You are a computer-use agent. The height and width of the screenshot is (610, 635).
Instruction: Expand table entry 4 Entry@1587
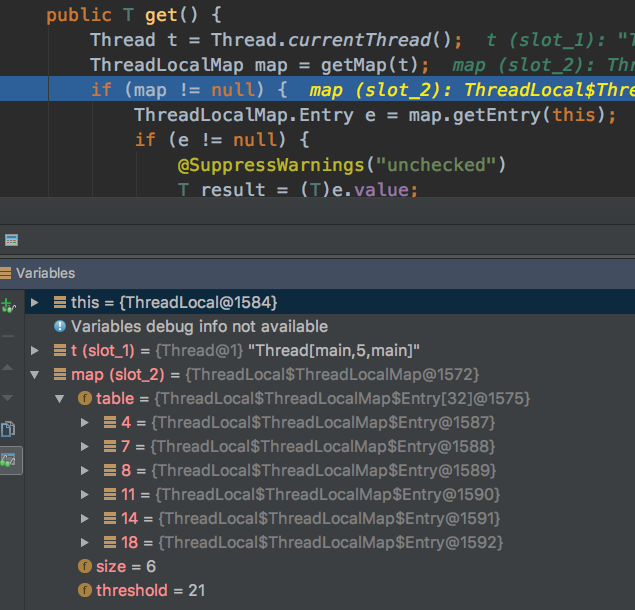pyautogui.click(x=84, y=422)
